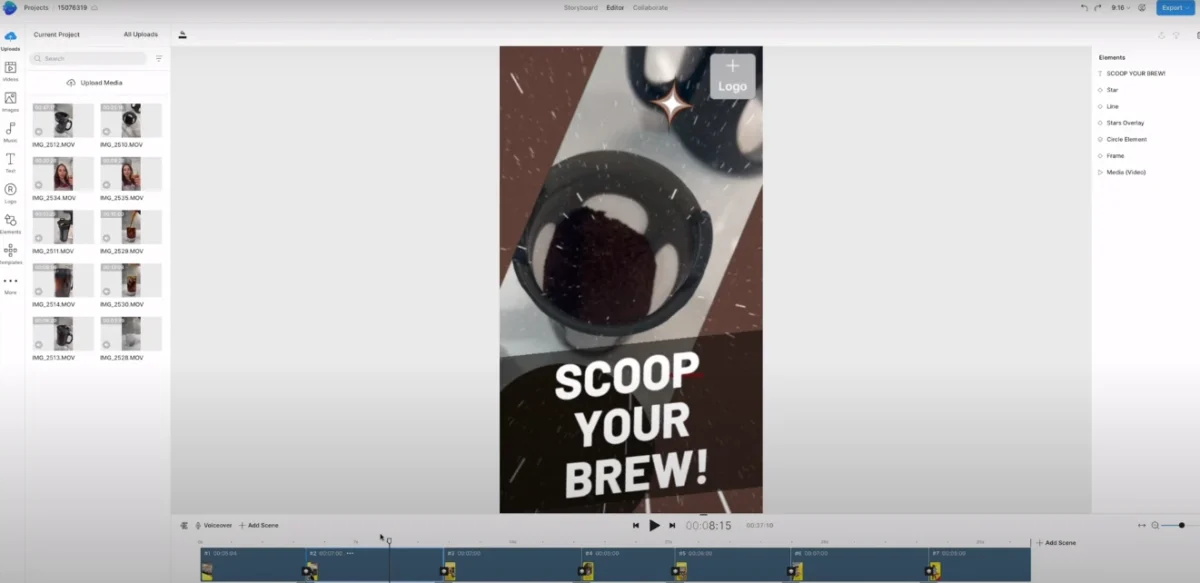
Task: Select the Line element in Elements list
Action: coord(1112,106)
